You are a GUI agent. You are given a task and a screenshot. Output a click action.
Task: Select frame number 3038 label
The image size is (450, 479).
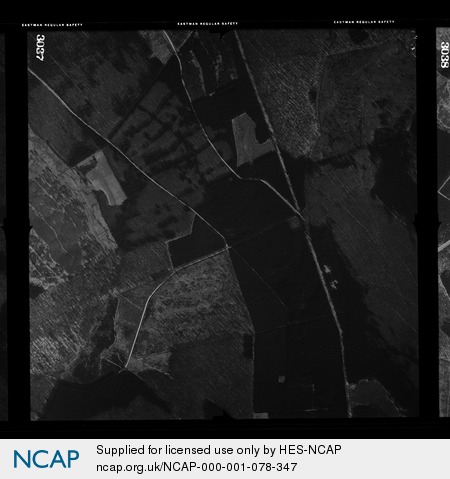coord(445,55)
